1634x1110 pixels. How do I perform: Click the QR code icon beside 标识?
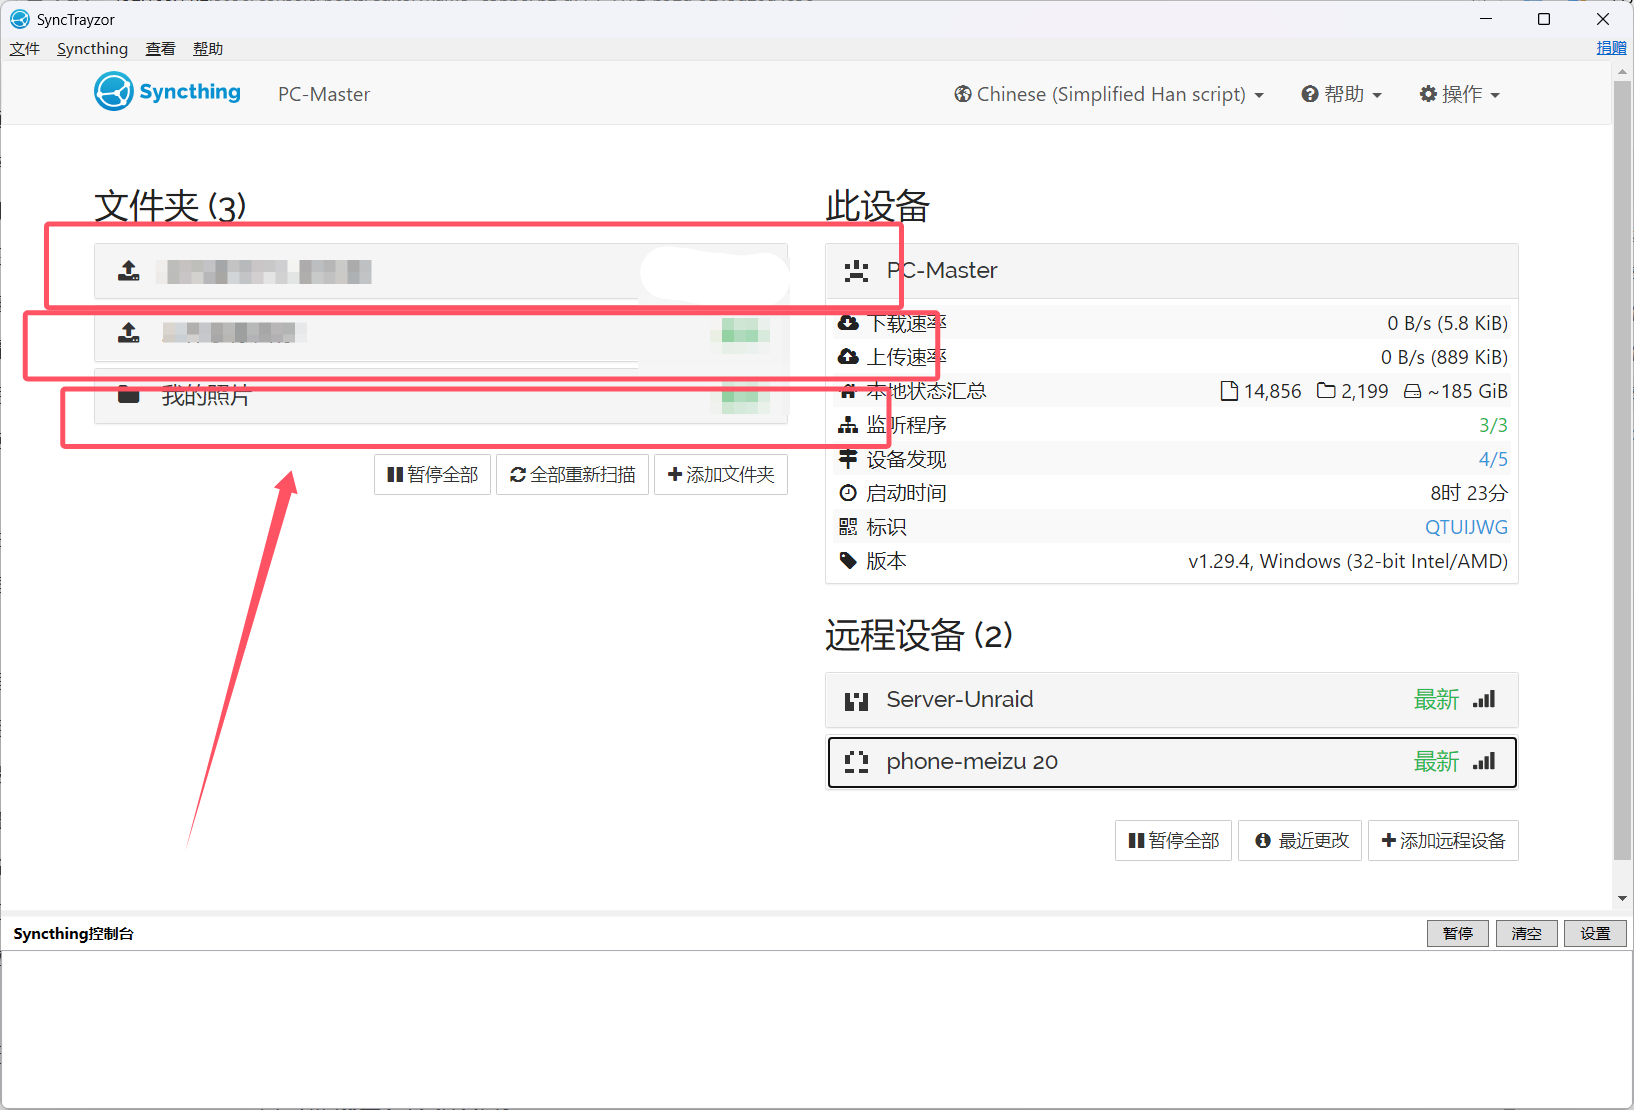[848, 527]
